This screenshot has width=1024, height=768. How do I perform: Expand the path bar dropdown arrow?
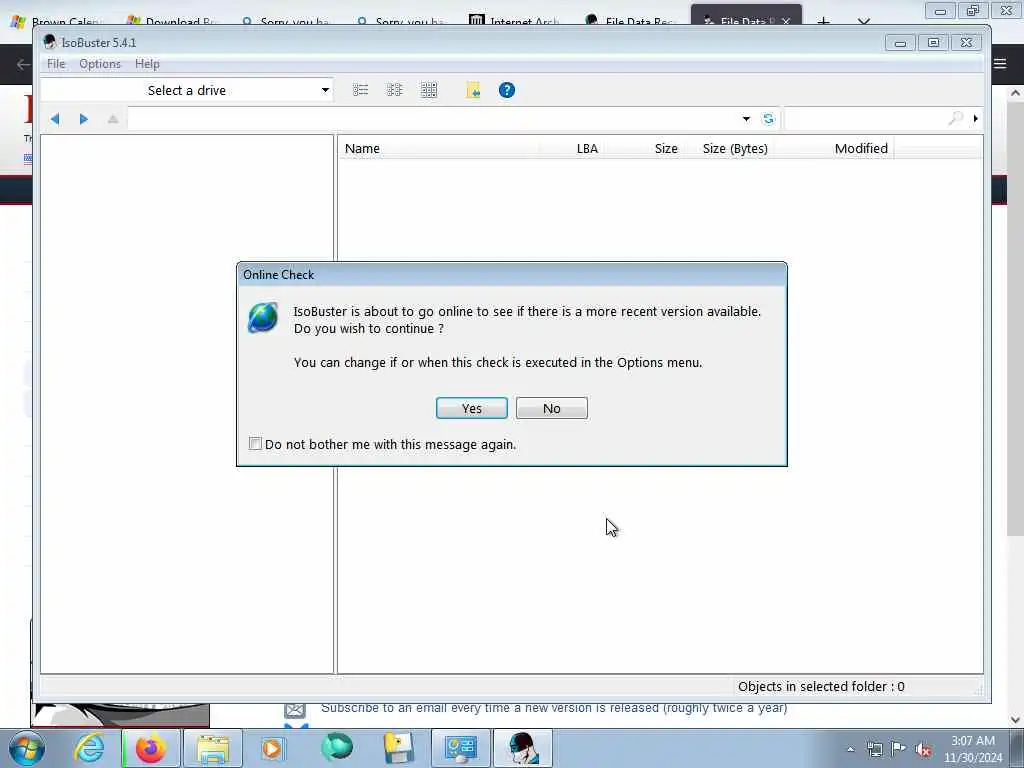tap(746, 119)
